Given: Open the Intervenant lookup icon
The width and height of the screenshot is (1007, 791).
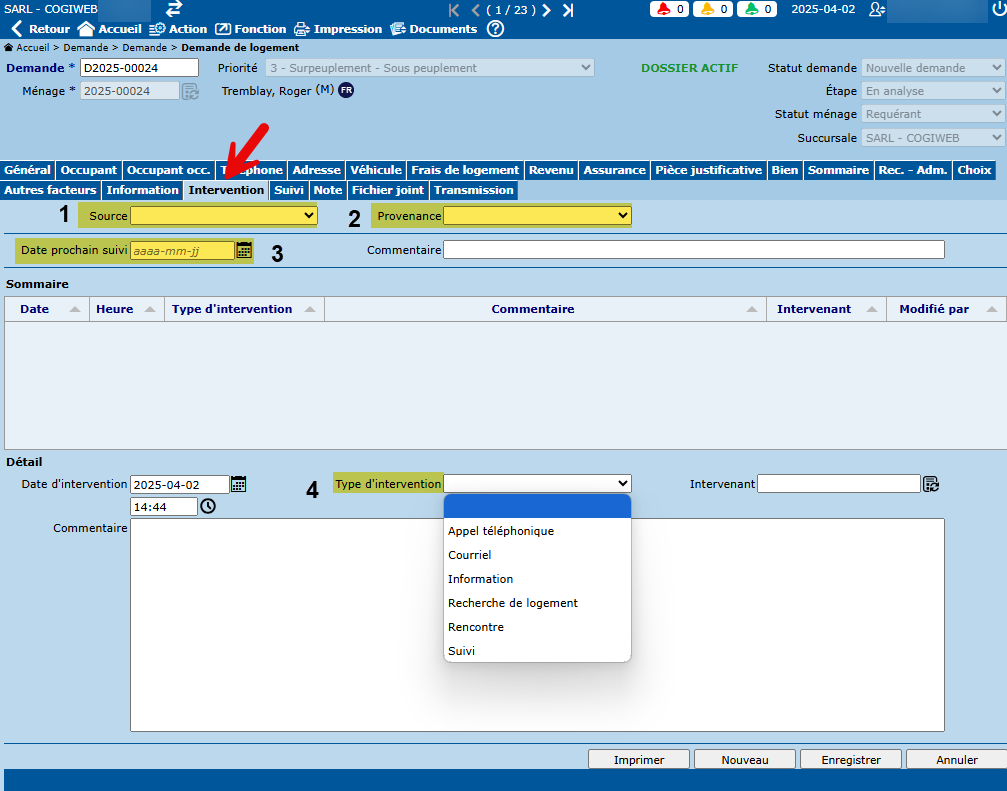Looking at the screenshot, I should [x=931, y=485].
